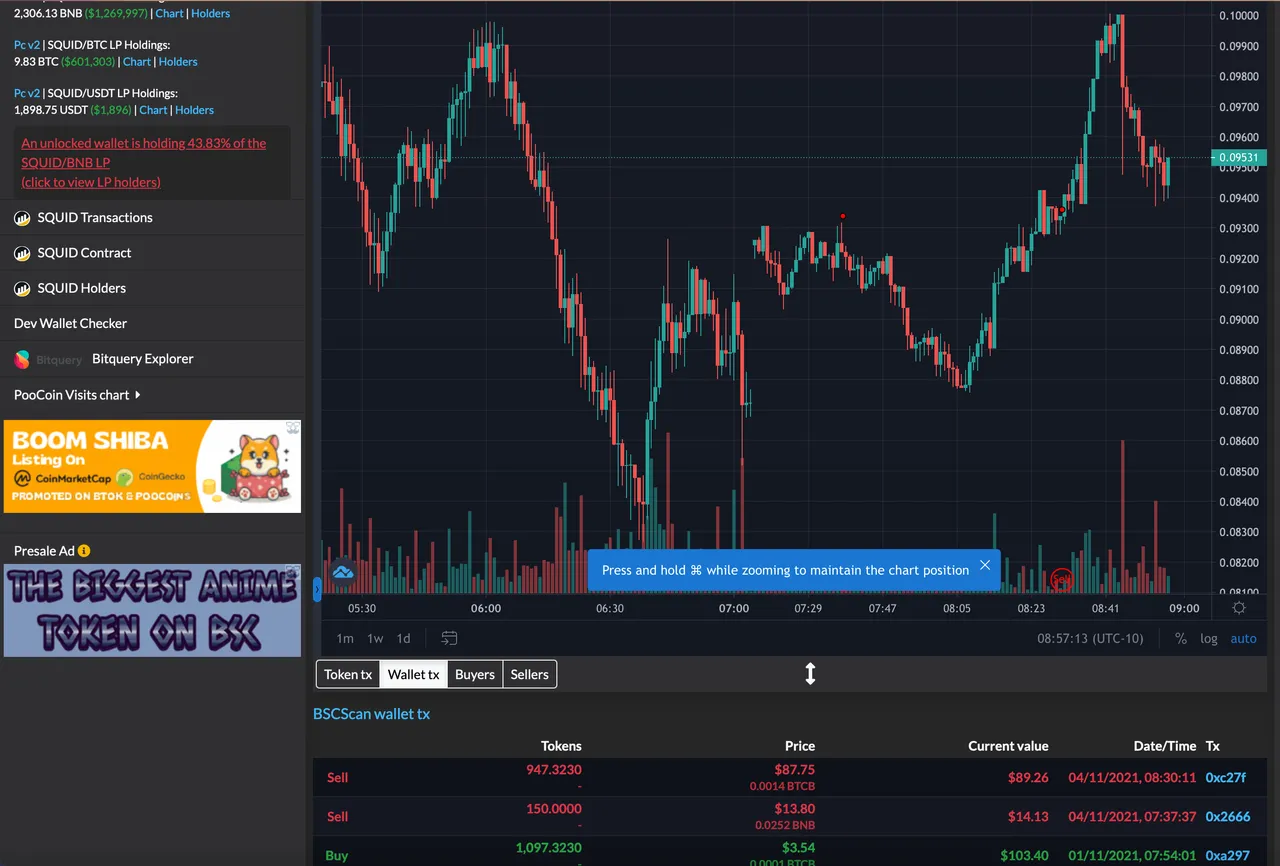The image size is (1280, 866).
Task: Toggle auto scale on chart
Action: (x=1243, y=638)
